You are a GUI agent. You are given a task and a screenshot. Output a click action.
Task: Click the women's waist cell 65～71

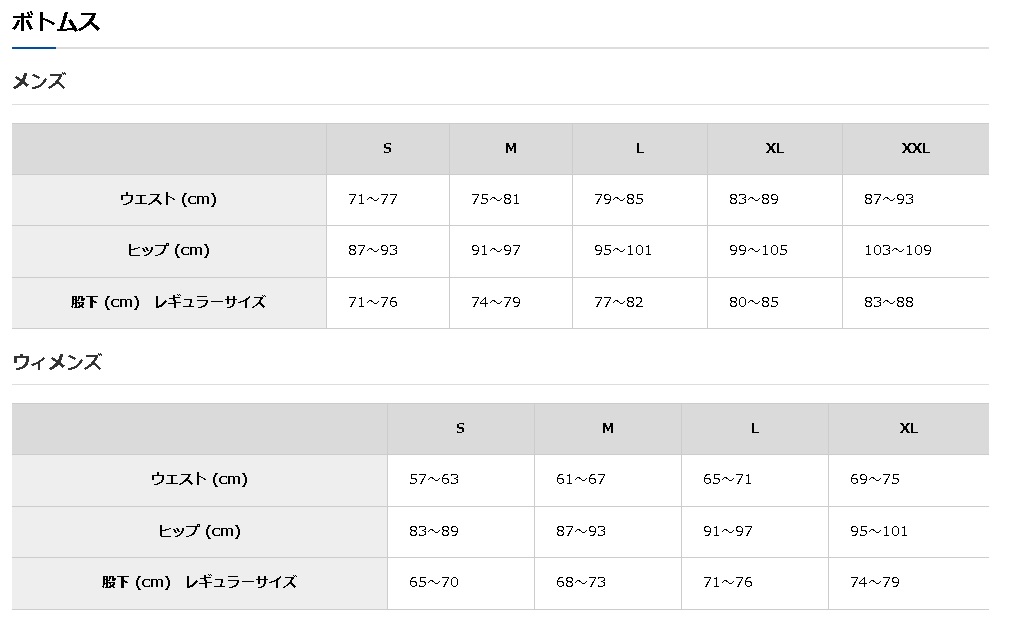point(728,479)
